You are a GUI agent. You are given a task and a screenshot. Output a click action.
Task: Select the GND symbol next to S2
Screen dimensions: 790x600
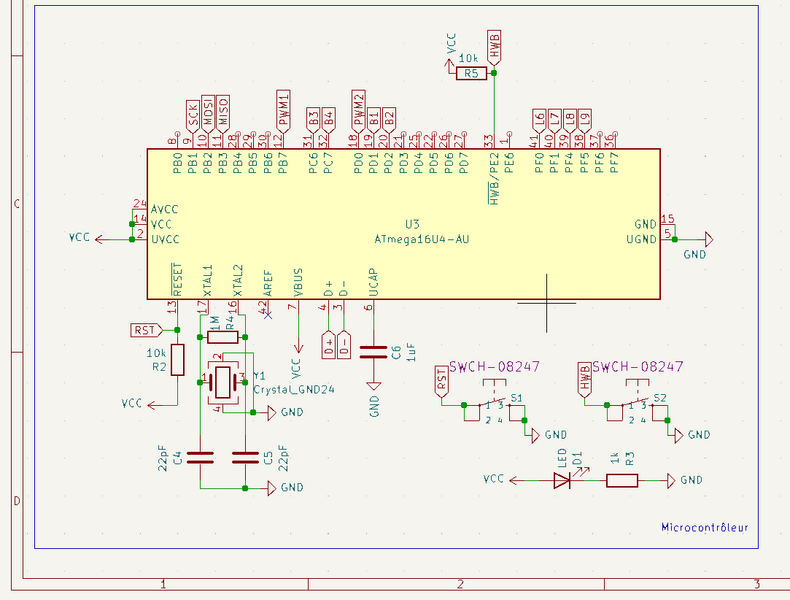pos(679,436)
